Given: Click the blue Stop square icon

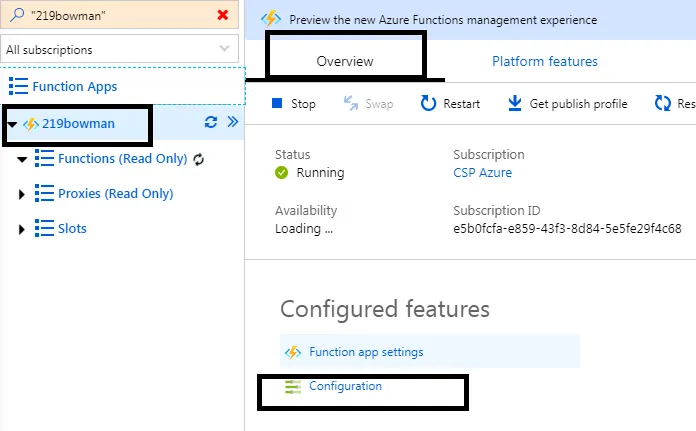Looking at the screenshot, I should (277, 103).
